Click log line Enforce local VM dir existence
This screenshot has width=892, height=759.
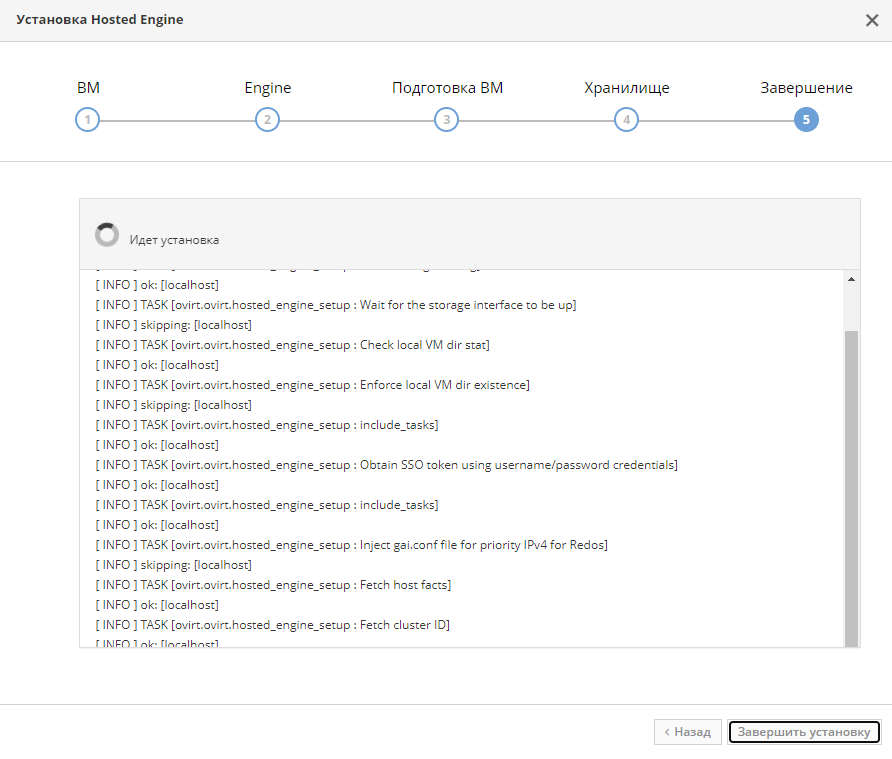[312, 385]
